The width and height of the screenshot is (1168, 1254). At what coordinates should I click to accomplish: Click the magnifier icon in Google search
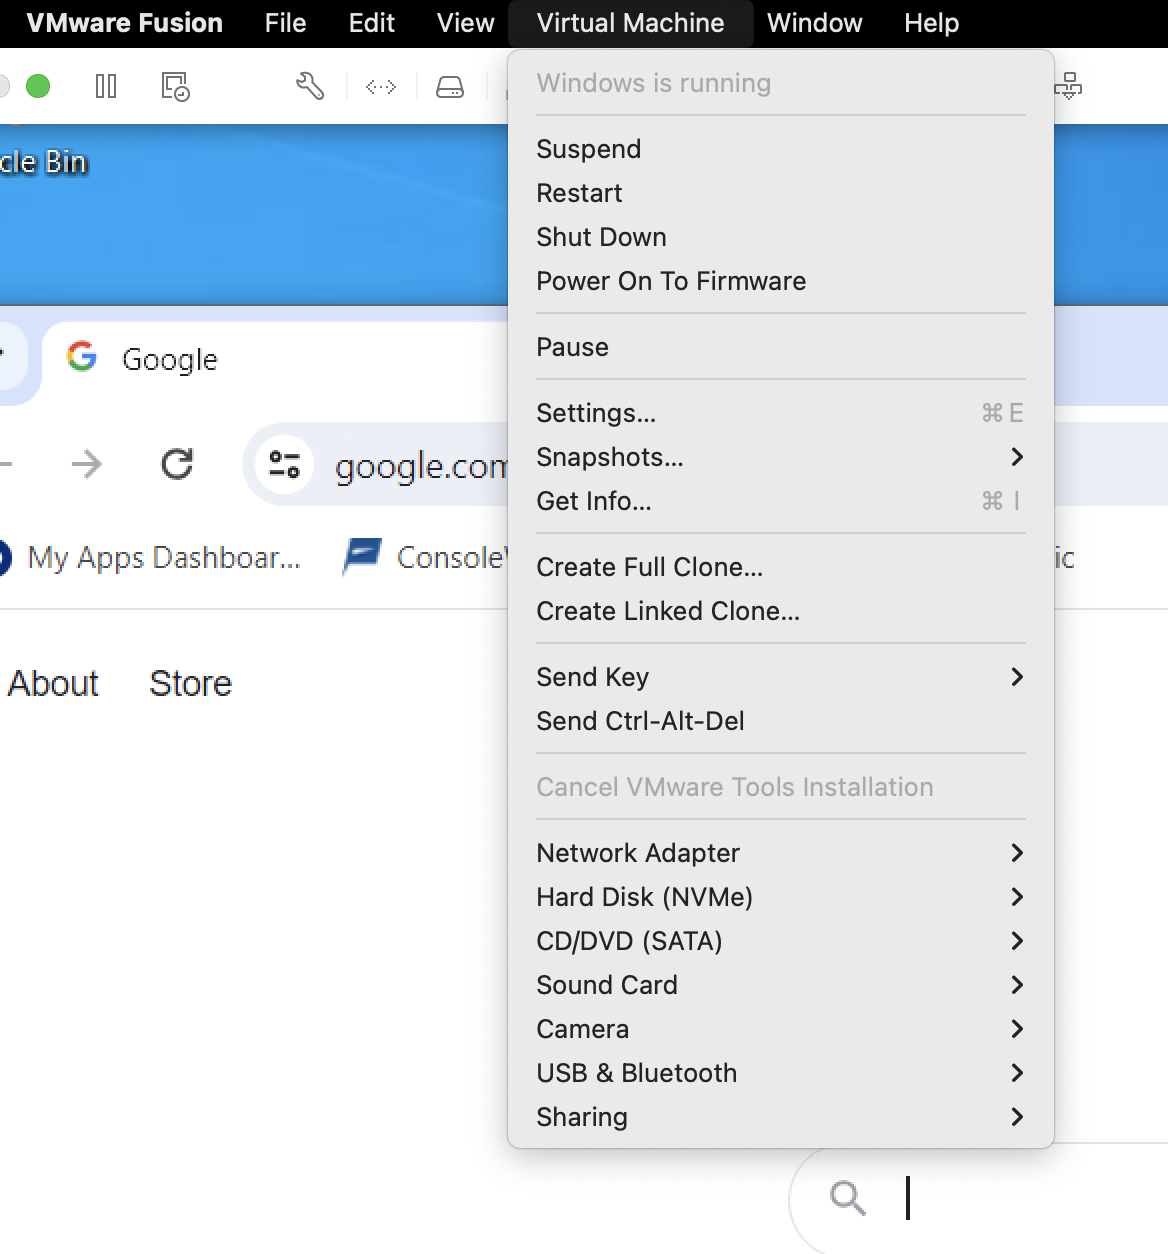point(848,1196)
